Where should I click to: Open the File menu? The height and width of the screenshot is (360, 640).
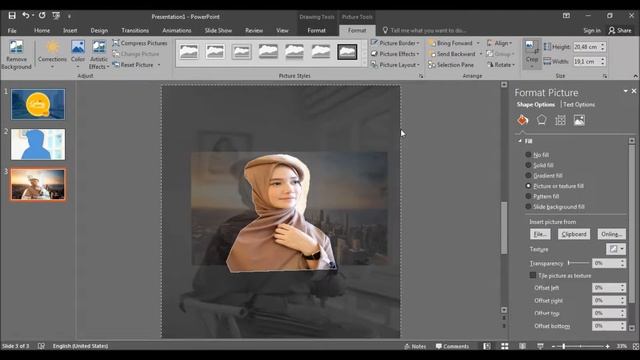pos(12,31)
